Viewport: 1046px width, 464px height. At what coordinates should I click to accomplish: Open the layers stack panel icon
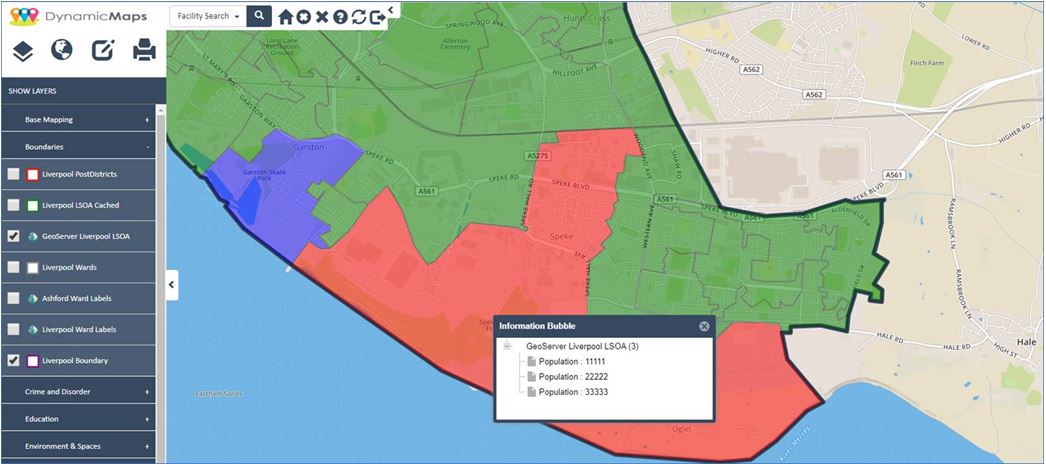click(23, 51)
